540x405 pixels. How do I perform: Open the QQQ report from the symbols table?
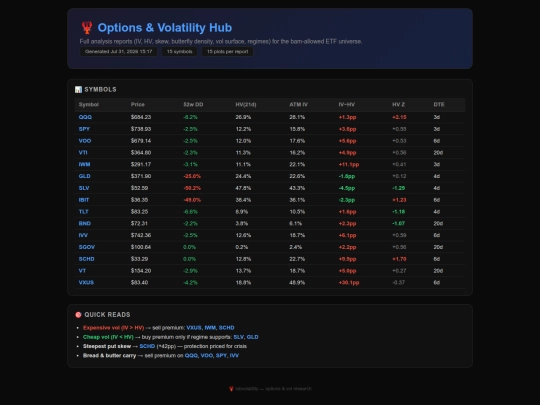click(85, 117)
